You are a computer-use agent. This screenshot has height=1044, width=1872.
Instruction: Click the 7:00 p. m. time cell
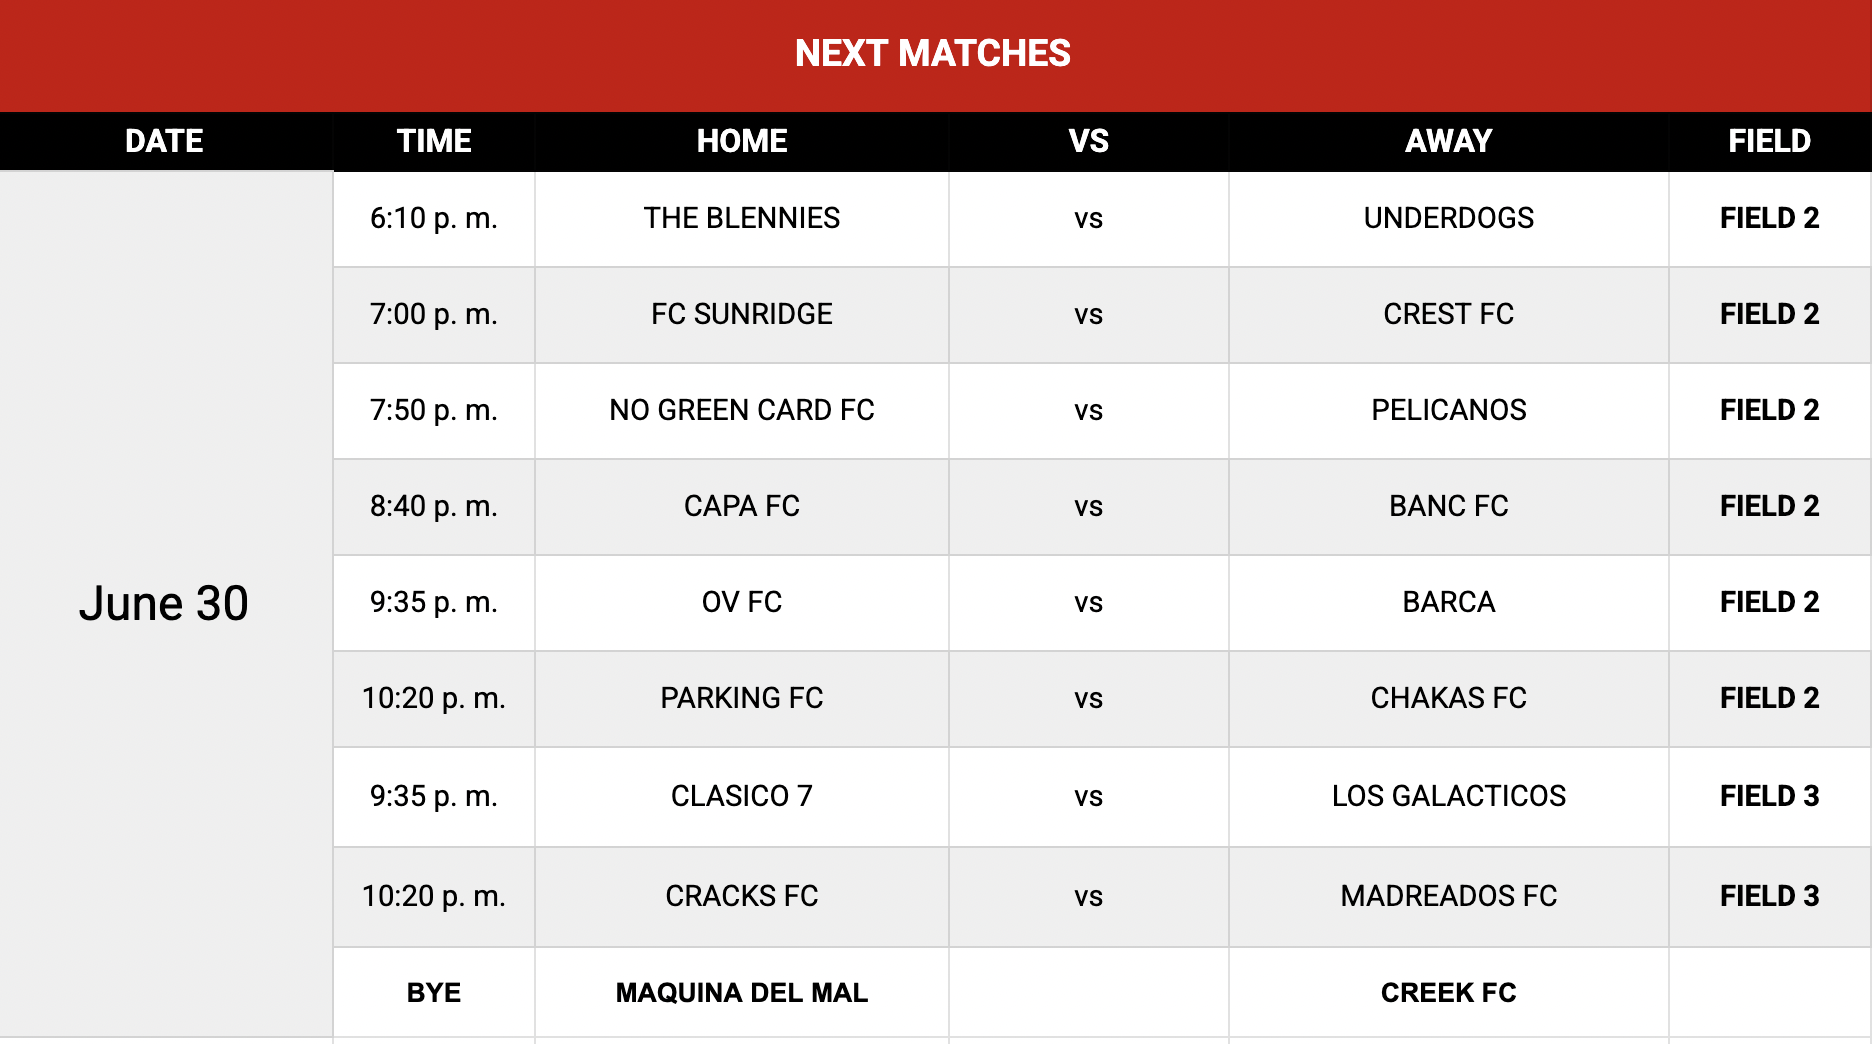(434, 315)
